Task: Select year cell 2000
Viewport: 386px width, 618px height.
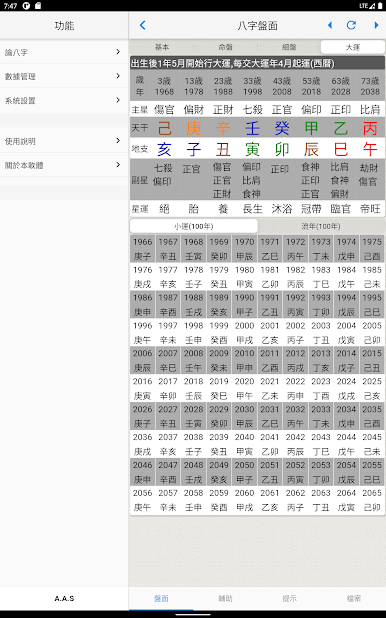Action: pyautogui.click(x=244, y=332)
